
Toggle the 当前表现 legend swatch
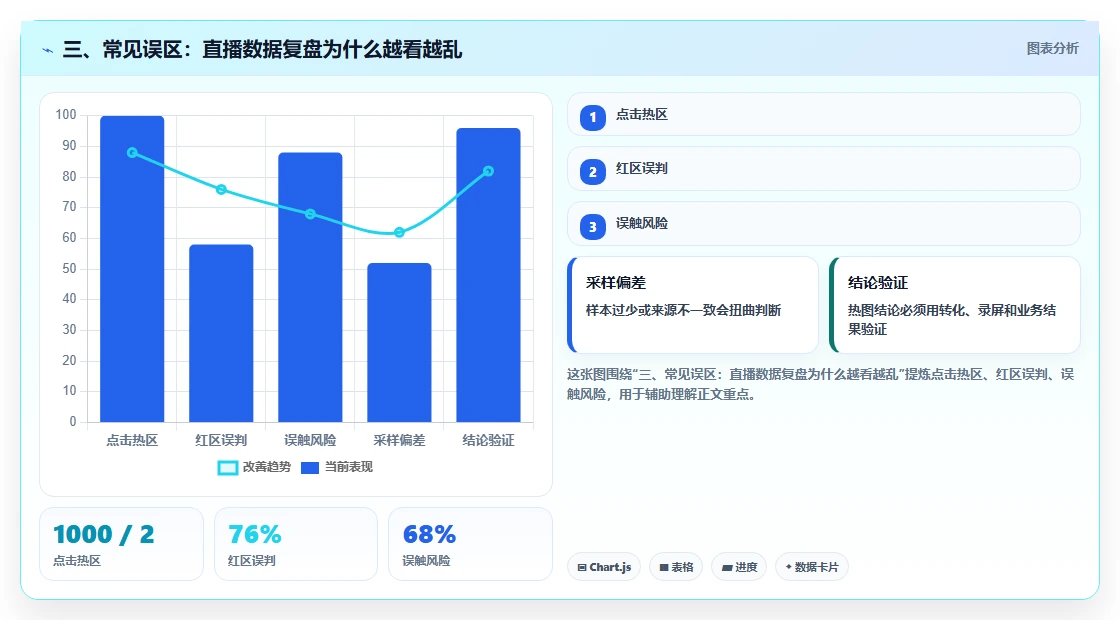pos(309,468)
